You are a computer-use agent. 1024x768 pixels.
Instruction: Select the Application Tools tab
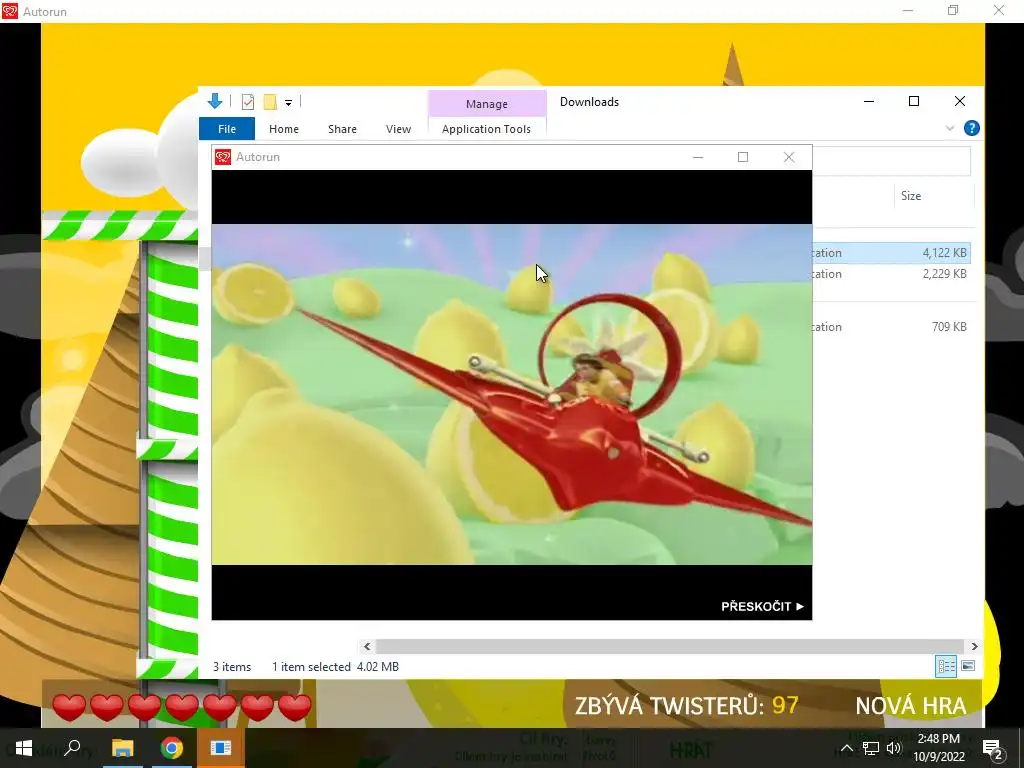tap(486, 129)
